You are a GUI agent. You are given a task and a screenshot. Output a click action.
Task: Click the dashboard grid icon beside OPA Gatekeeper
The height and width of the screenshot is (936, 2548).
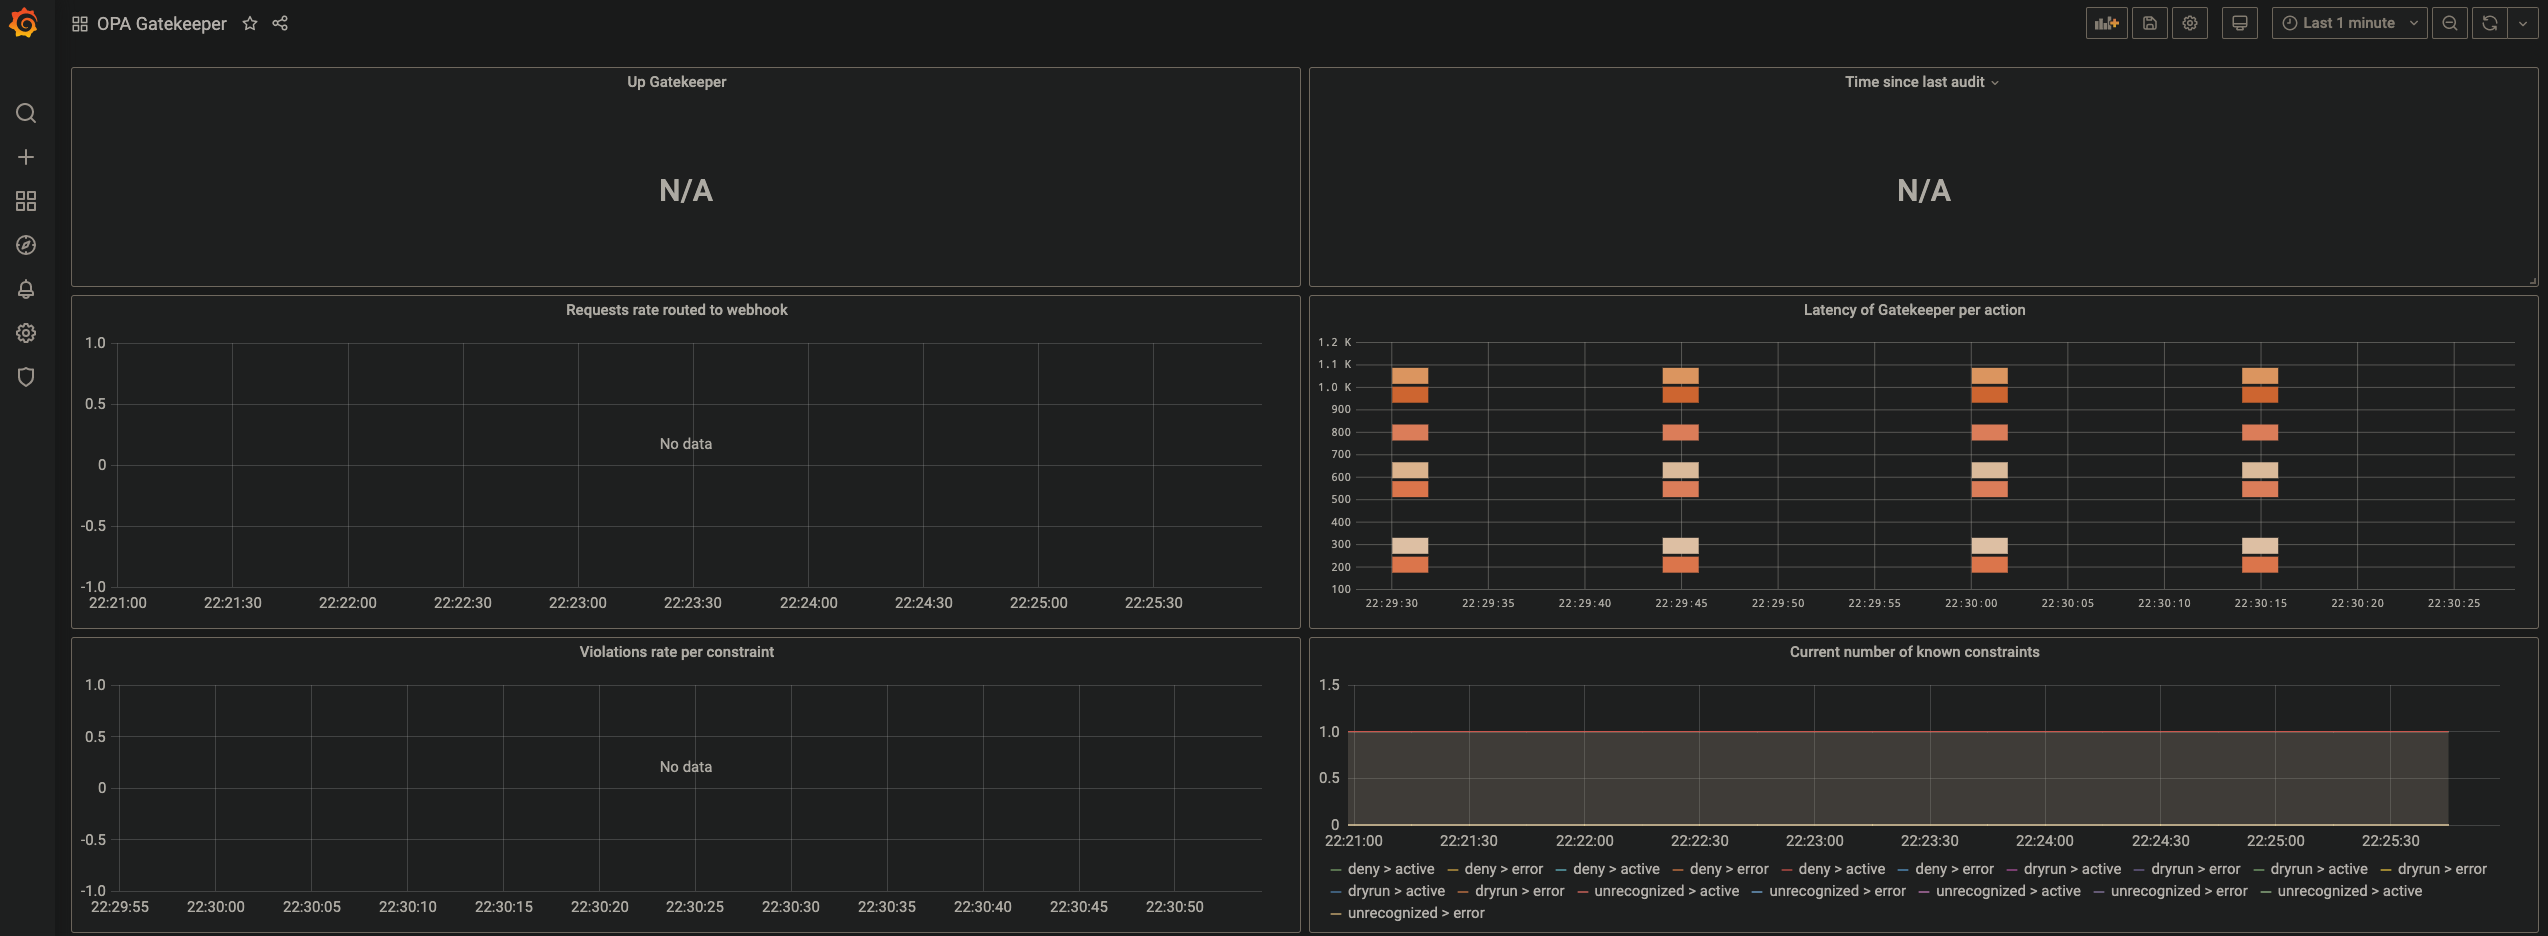click(80, 24)
